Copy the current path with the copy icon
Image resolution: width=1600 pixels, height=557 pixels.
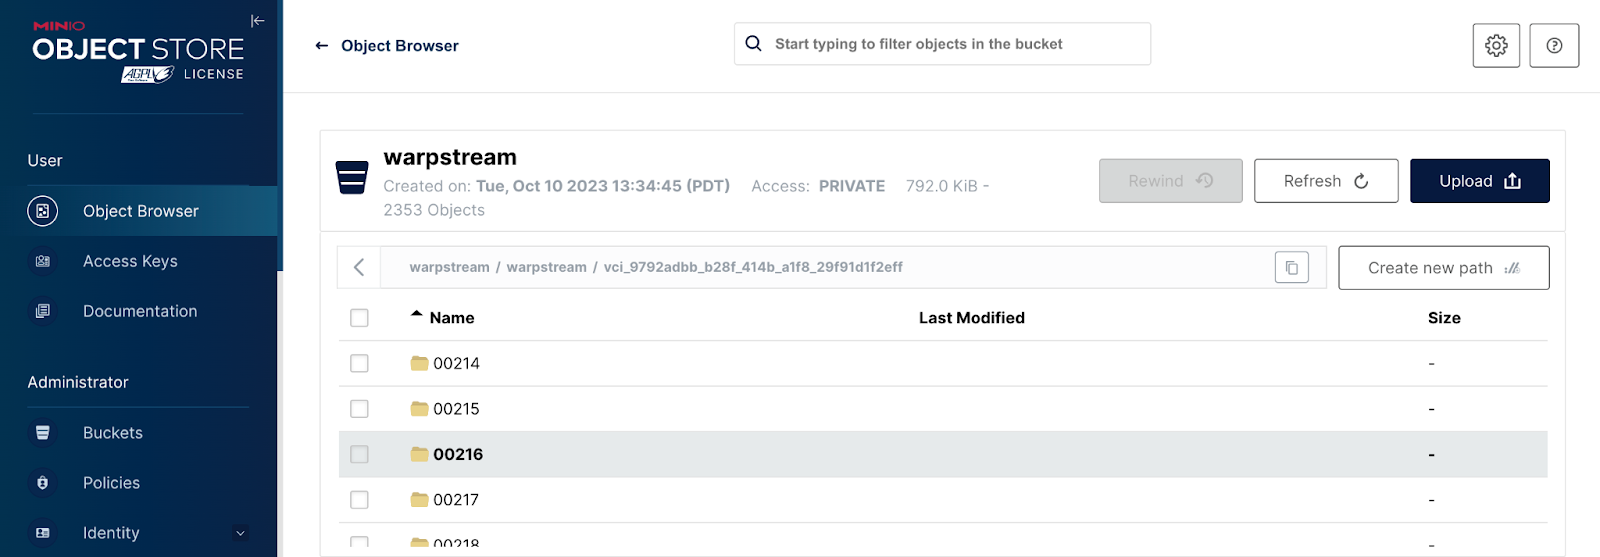pos(1291,268)
